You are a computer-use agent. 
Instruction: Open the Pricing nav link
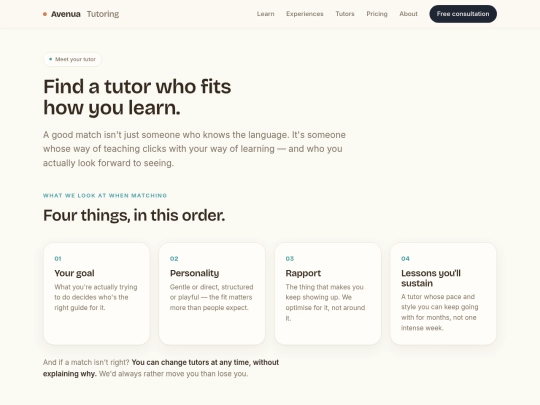(377, 14)
